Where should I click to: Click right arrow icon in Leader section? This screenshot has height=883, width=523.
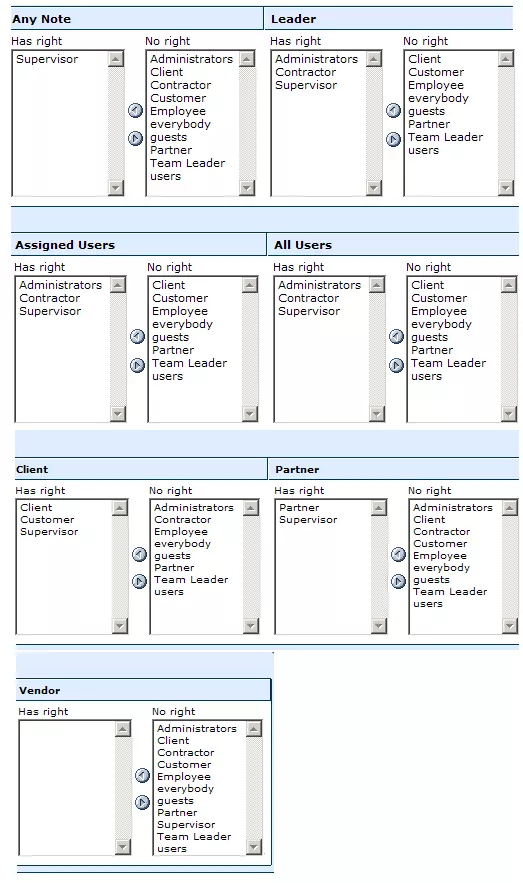click(394, 139)
